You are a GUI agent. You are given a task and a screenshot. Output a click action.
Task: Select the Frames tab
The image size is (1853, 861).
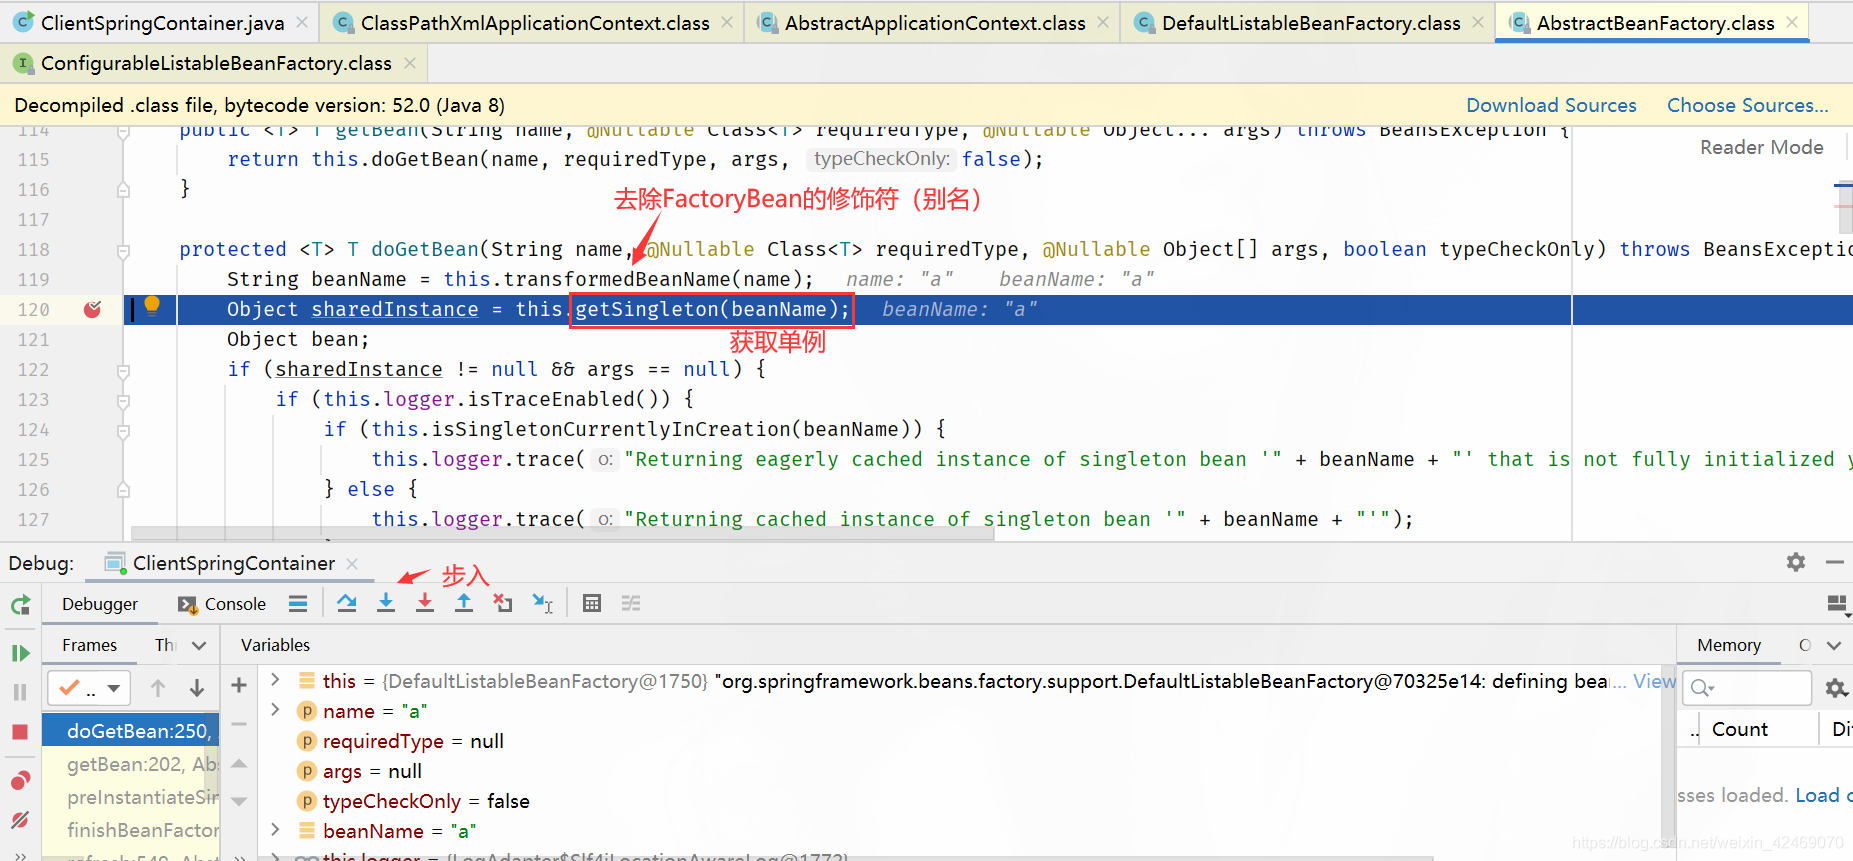point(89,645)
